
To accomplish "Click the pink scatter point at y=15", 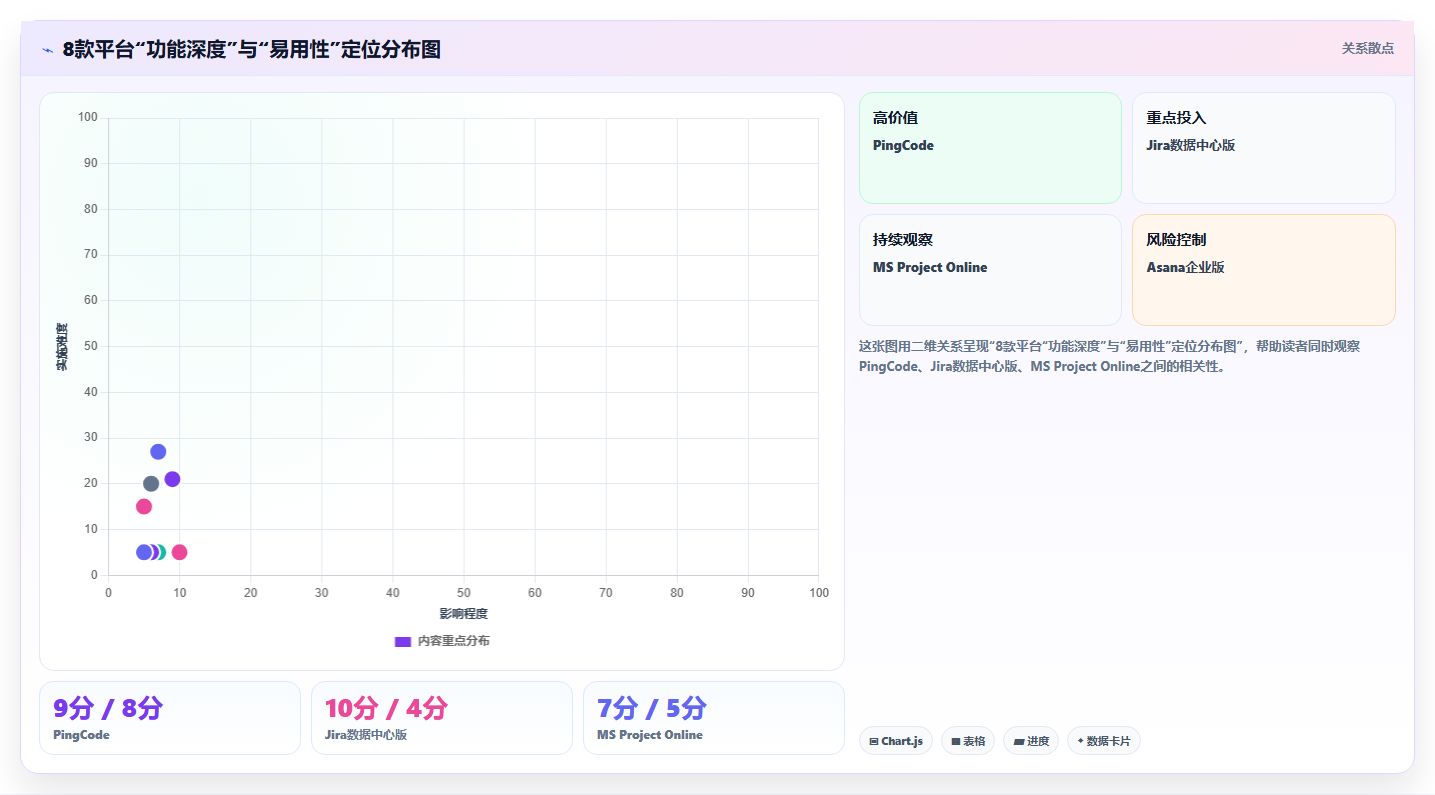I will pos(144,507).
